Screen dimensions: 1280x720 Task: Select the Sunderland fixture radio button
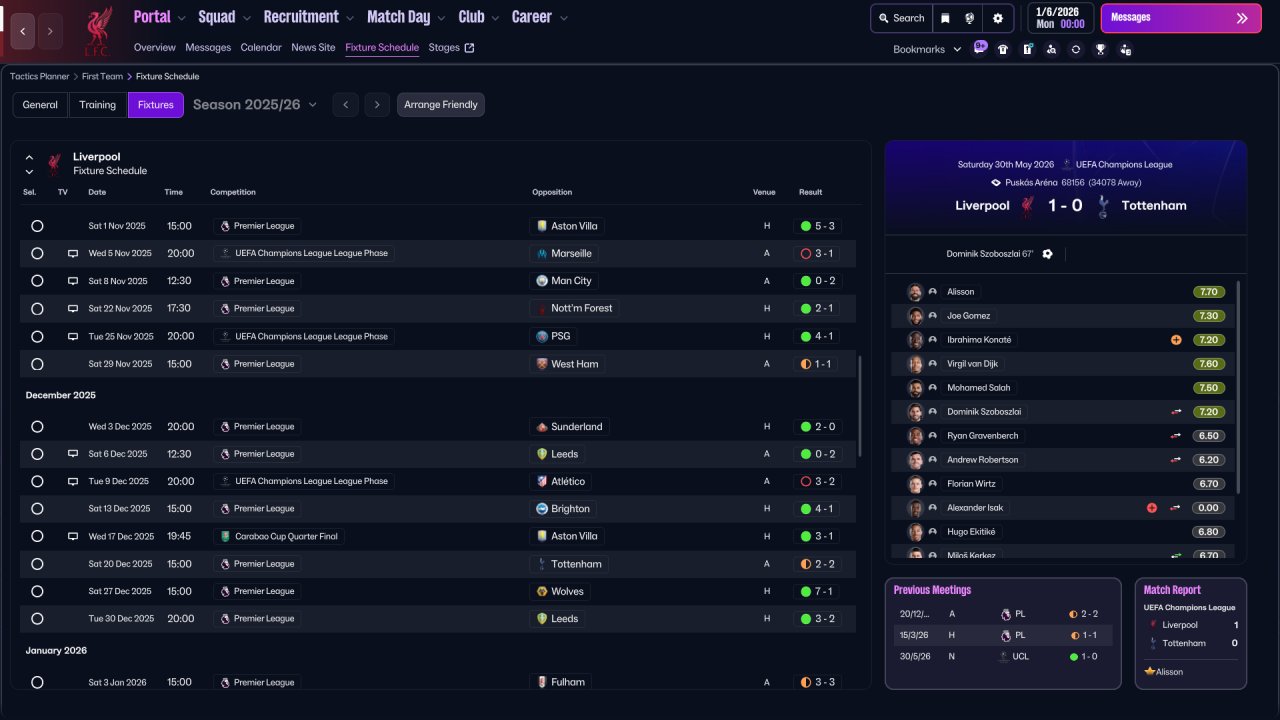tap(37, 427)
